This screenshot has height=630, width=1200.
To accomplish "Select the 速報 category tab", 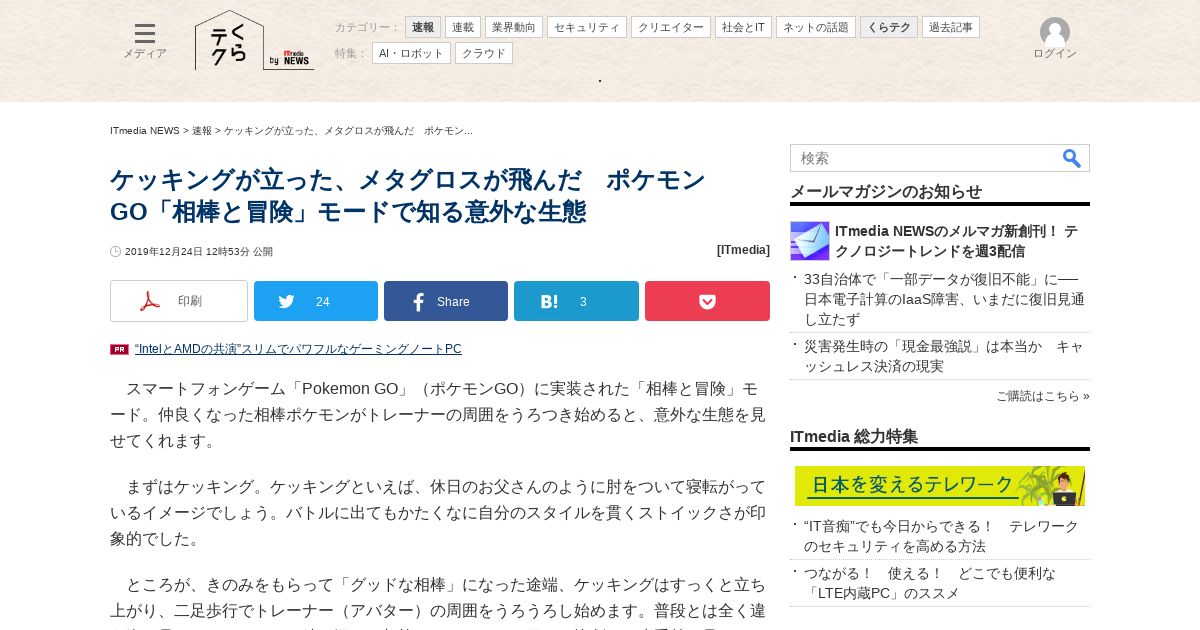I will pyautogui.click(x=423, y=27).
